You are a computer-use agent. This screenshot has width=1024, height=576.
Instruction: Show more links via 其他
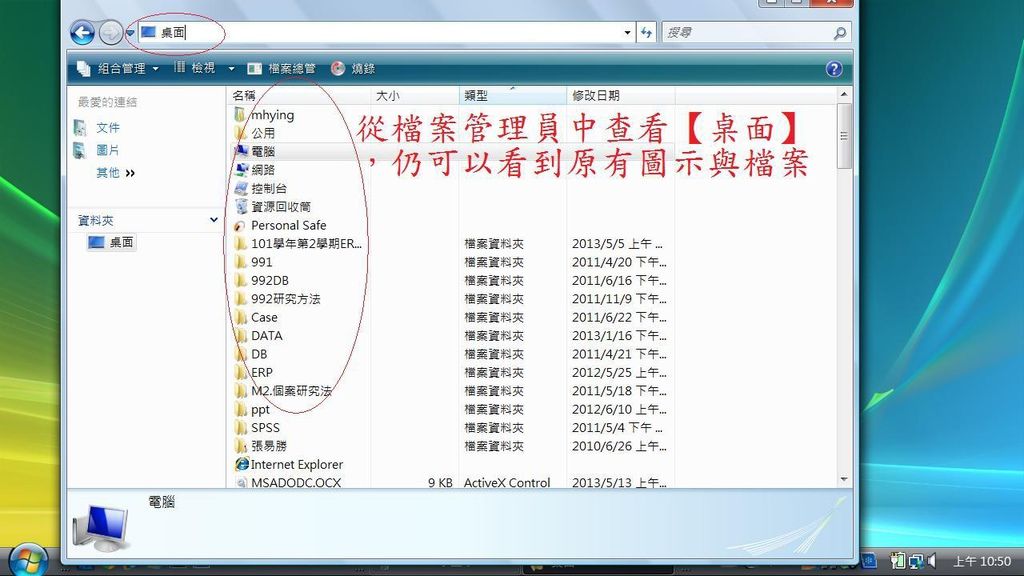[116, 173]
